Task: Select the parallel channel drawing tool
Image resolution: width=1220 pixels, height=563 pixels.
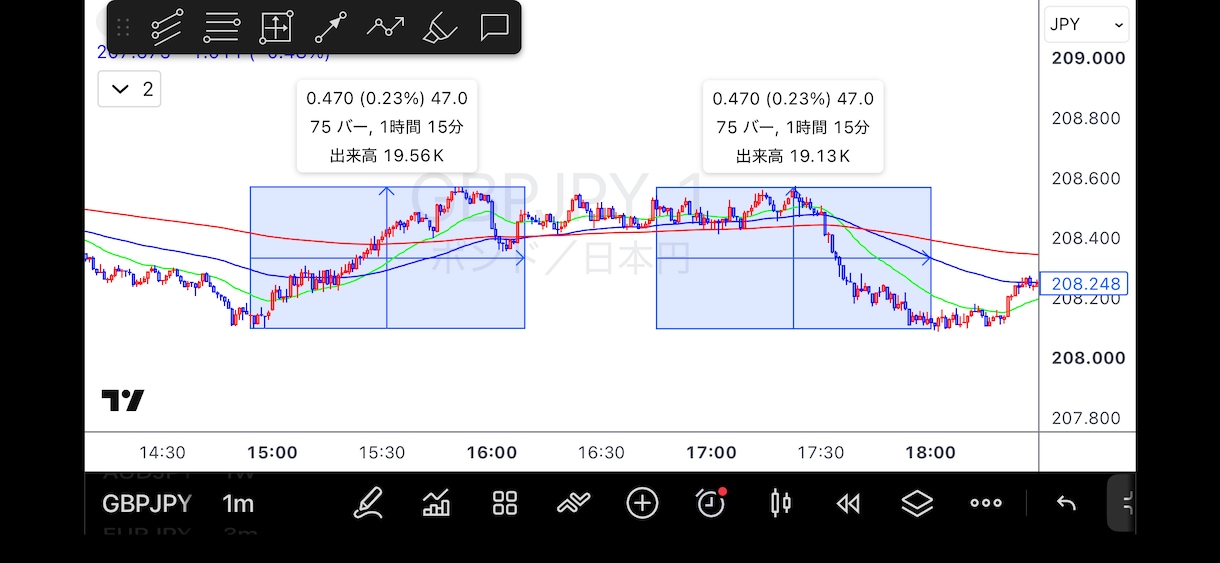Action: click(x=167, y=27)
